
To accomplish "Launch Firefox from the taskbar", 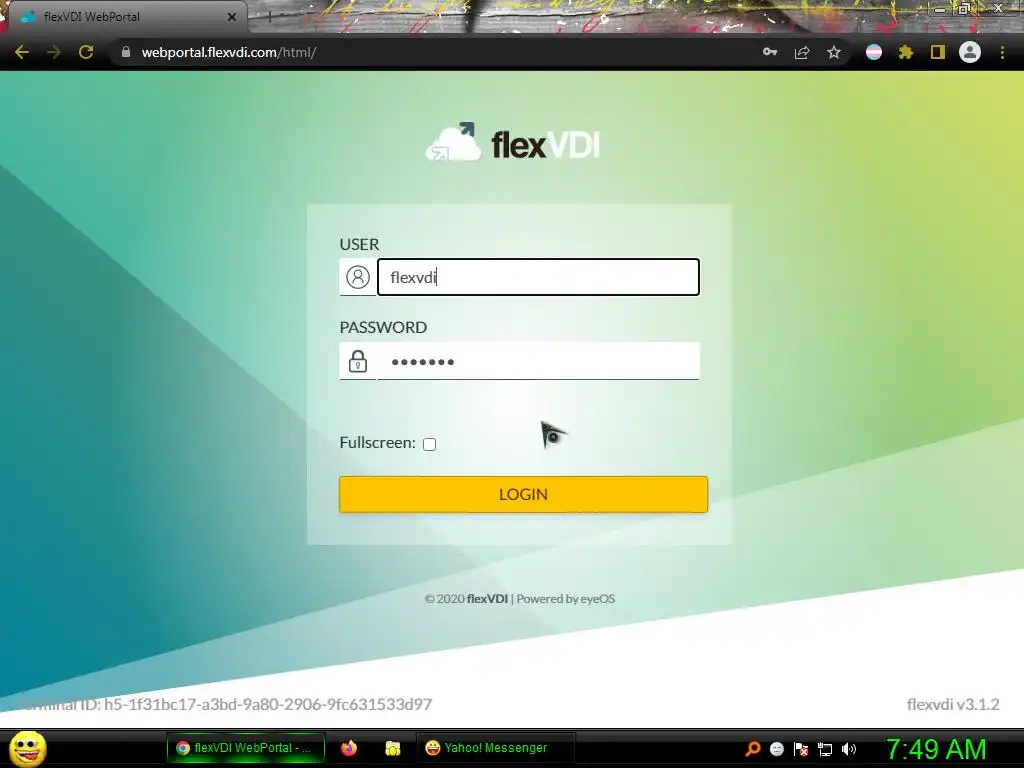I will click(349, 748).
